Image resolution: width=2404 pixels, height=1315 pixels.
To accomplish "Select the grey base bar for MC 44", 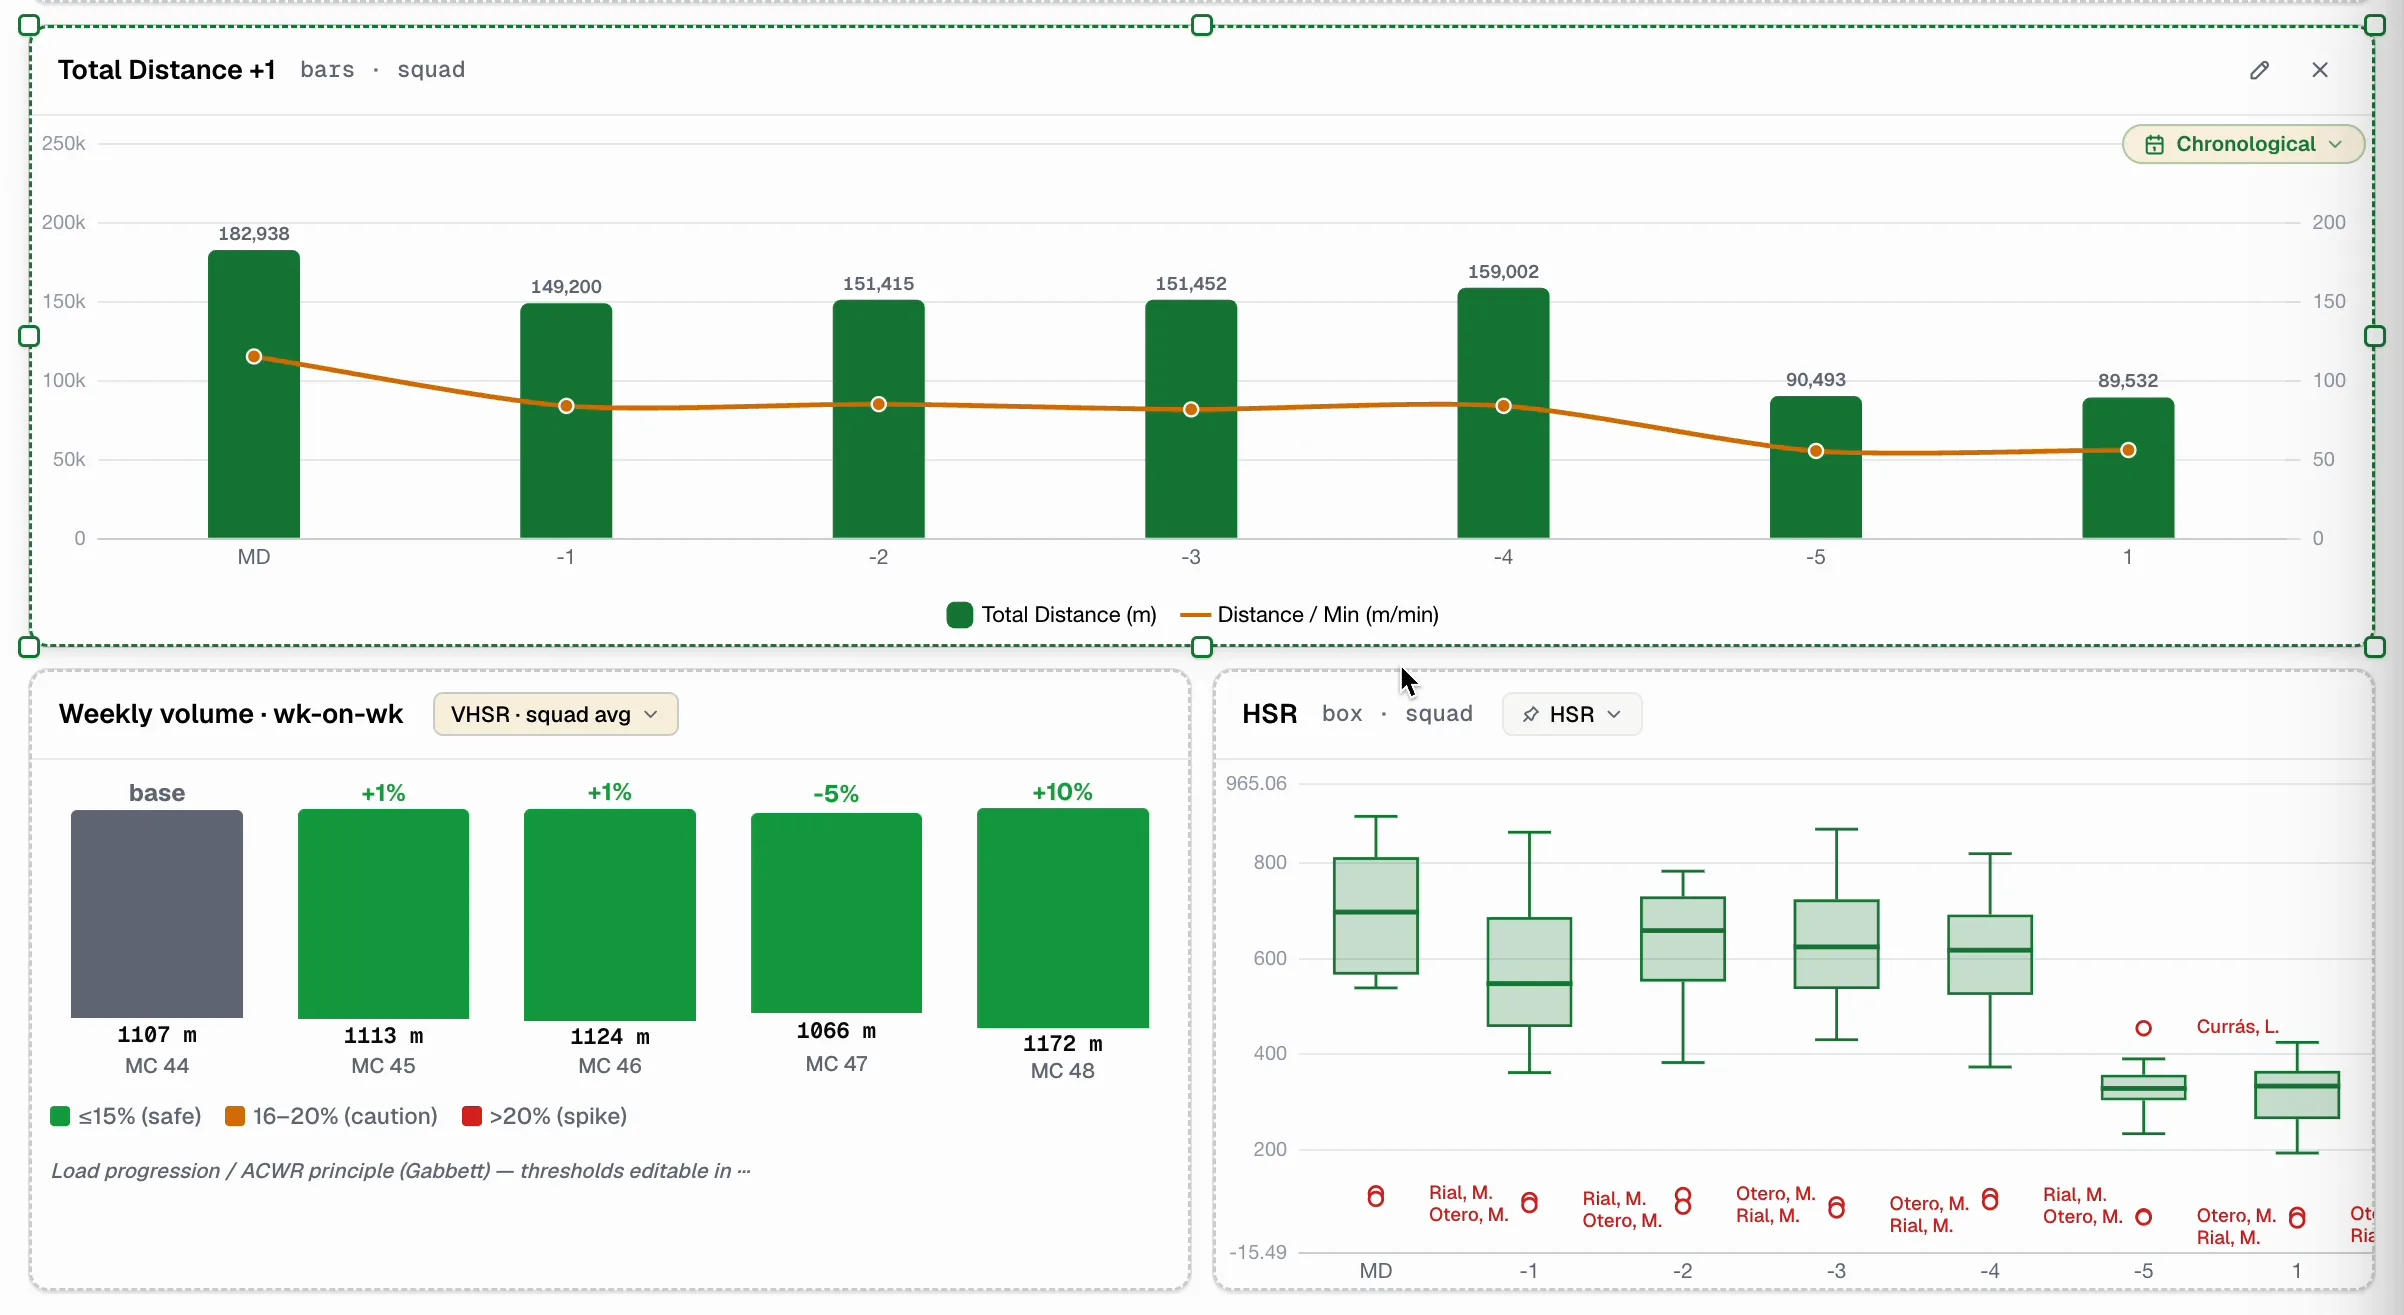I will pyautogui.click(x=157, y=914).
